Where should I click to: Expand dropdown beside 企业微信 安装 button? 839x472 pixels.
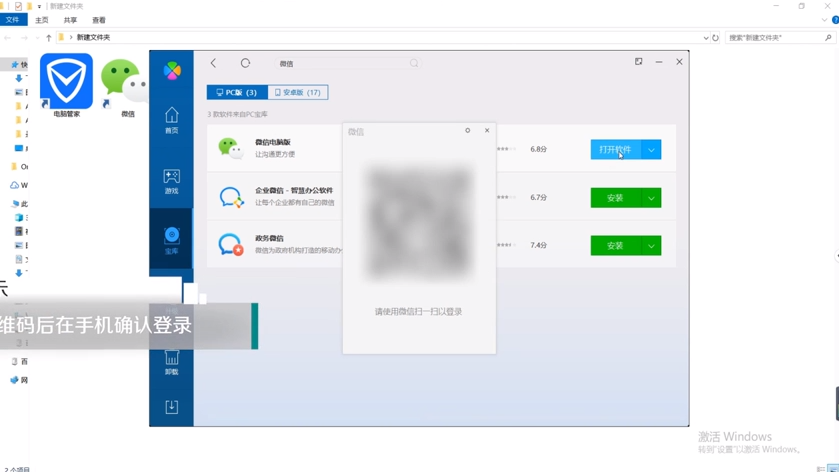pos(651,197)
